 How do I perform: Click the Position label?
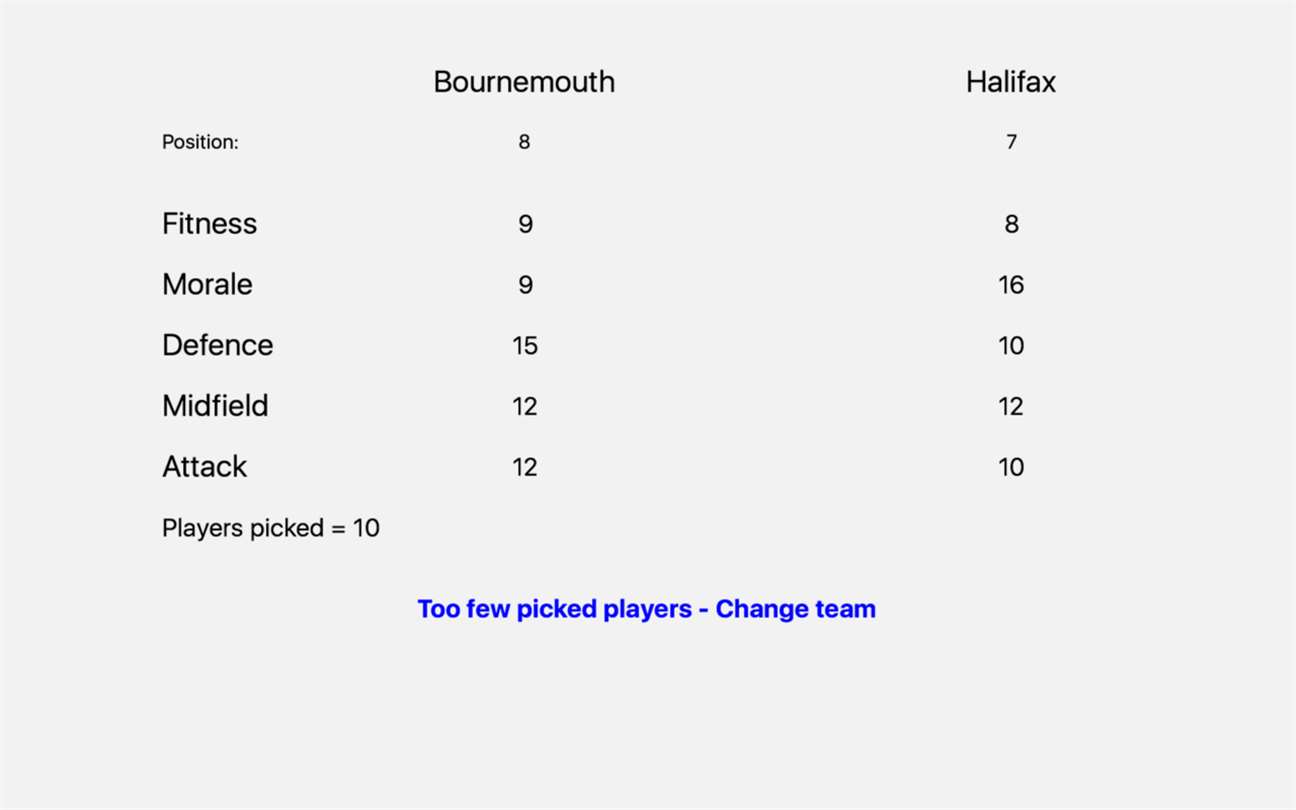(x=200, y=142)
